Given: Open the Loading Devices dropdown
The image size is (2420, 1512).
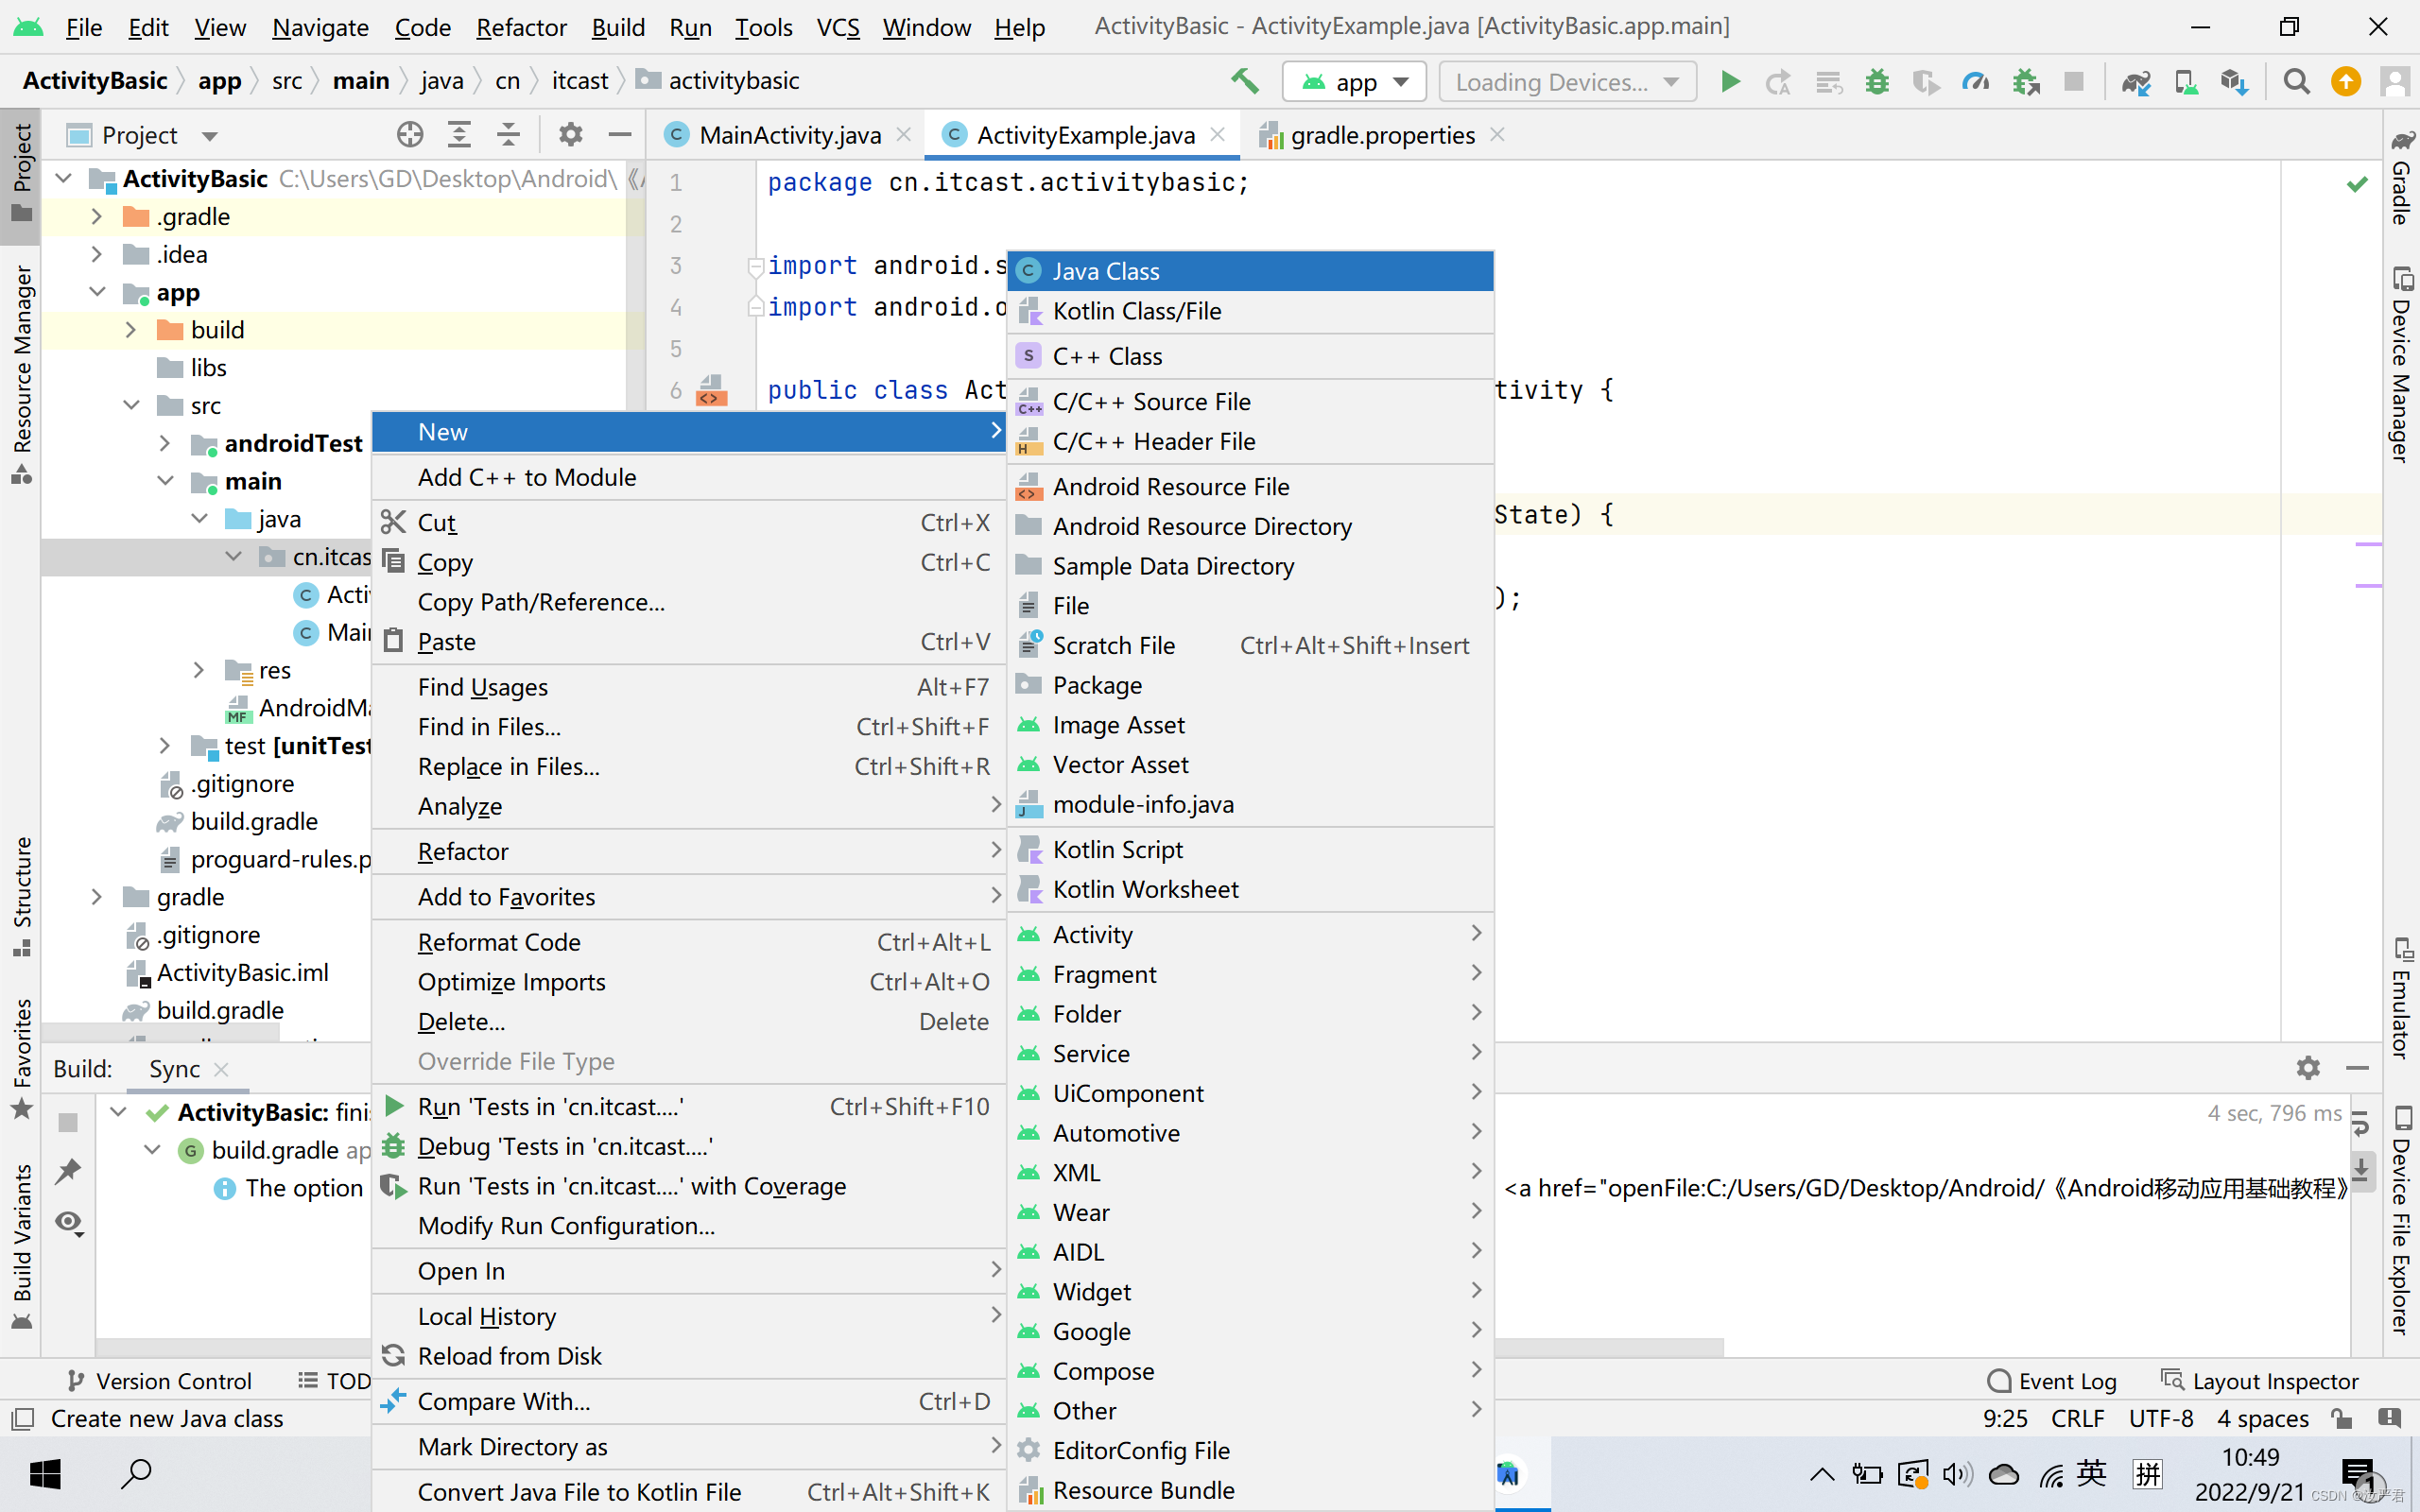Looking at the screenshot, I should tap(1566, 81).
